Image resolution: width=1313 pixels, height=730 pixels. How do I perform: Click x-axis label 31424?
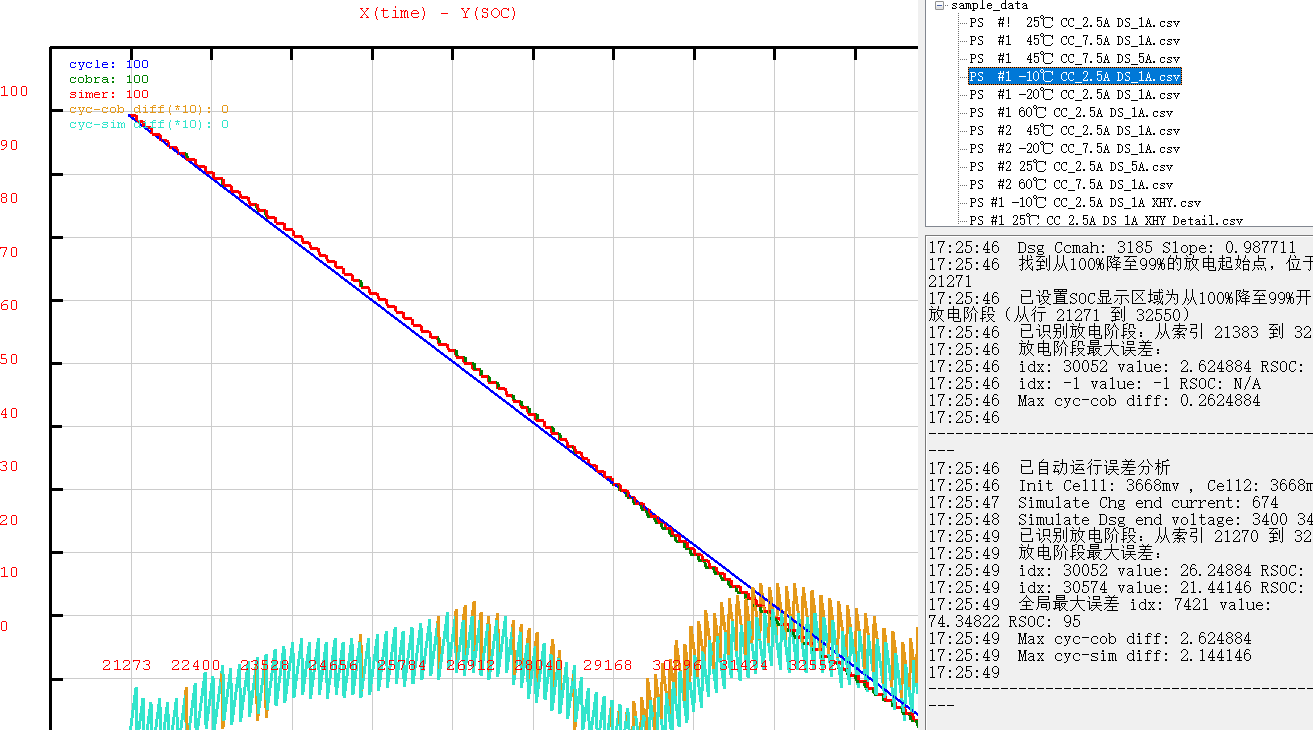pyautogui.click(x=744, y=664)
